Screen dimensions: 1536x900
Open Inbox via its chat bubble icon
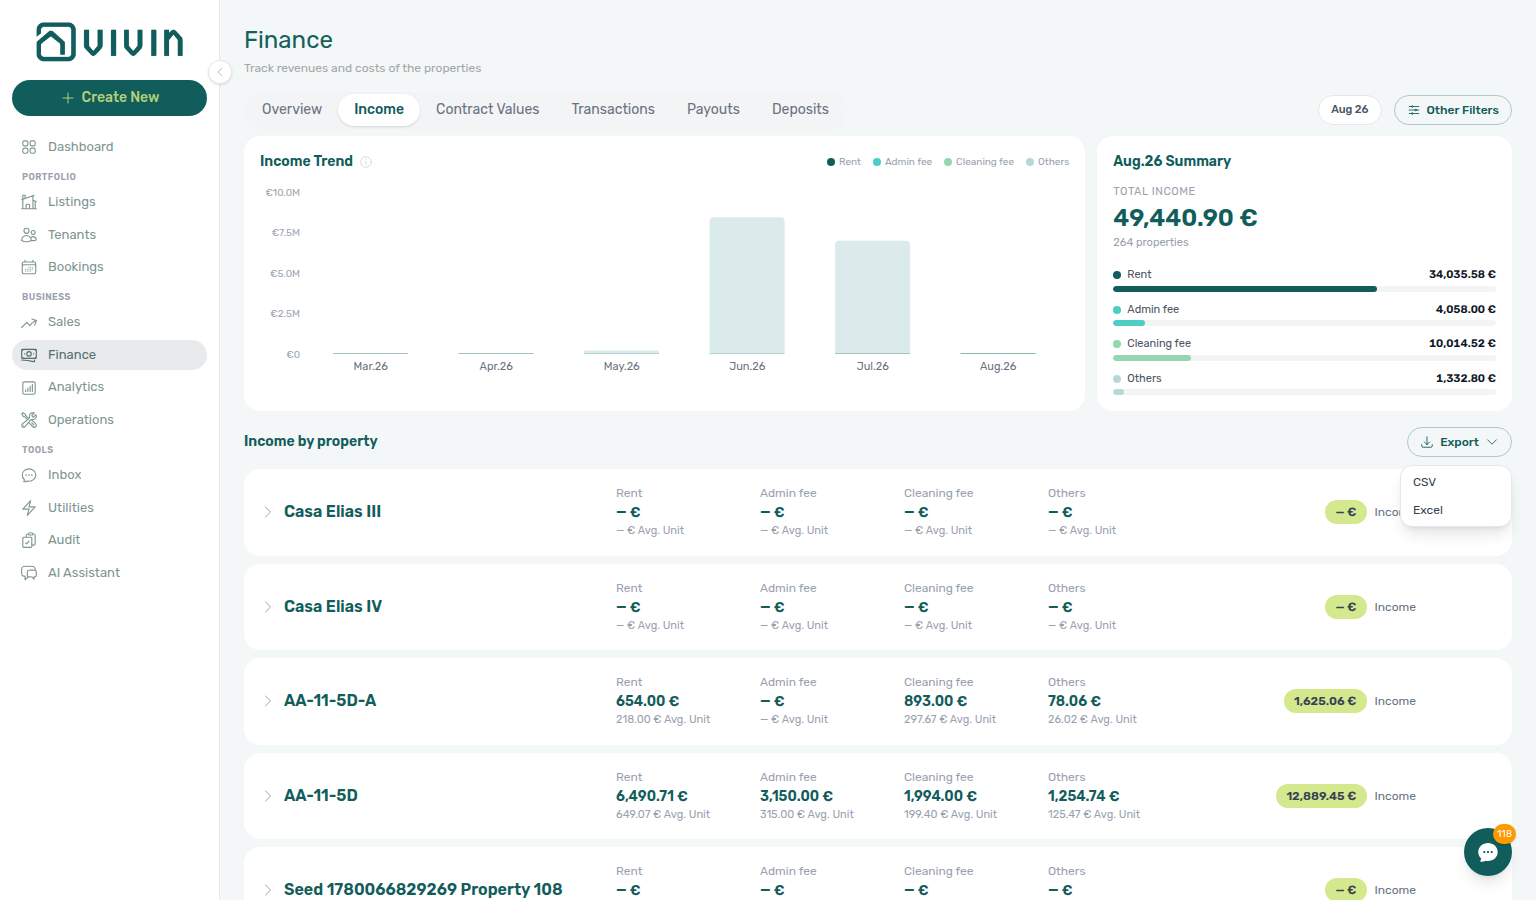(29, 475)
